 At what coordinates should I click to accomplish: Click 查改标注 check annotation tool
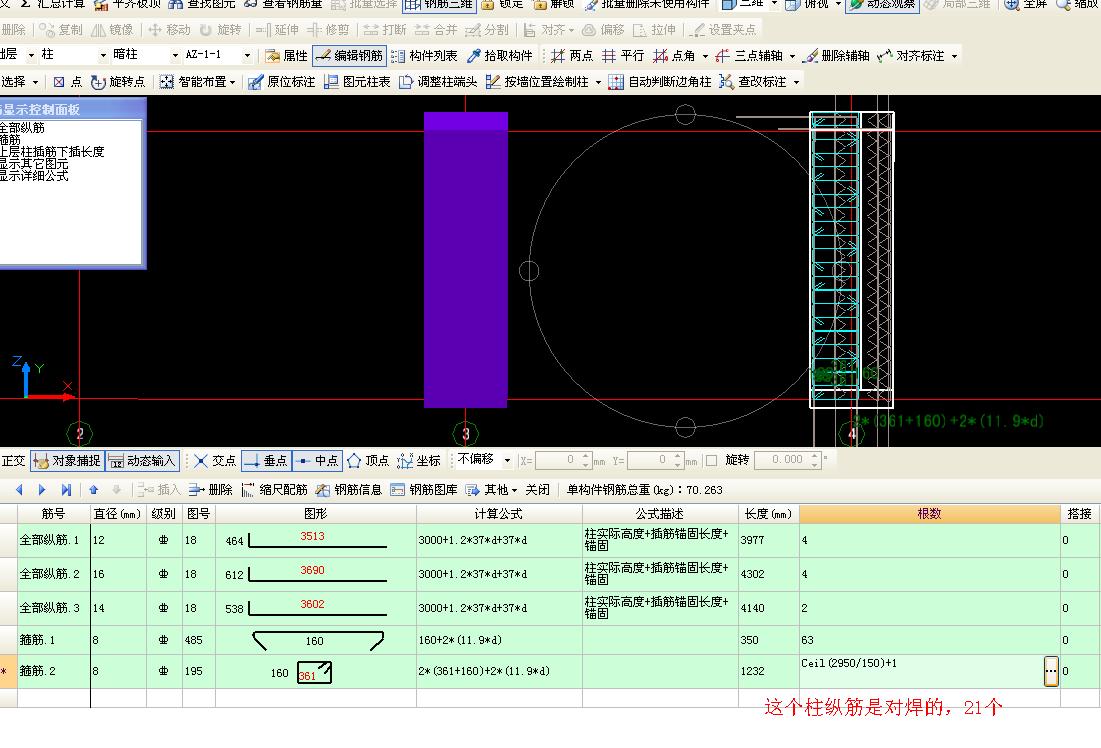tap(753, 82)
